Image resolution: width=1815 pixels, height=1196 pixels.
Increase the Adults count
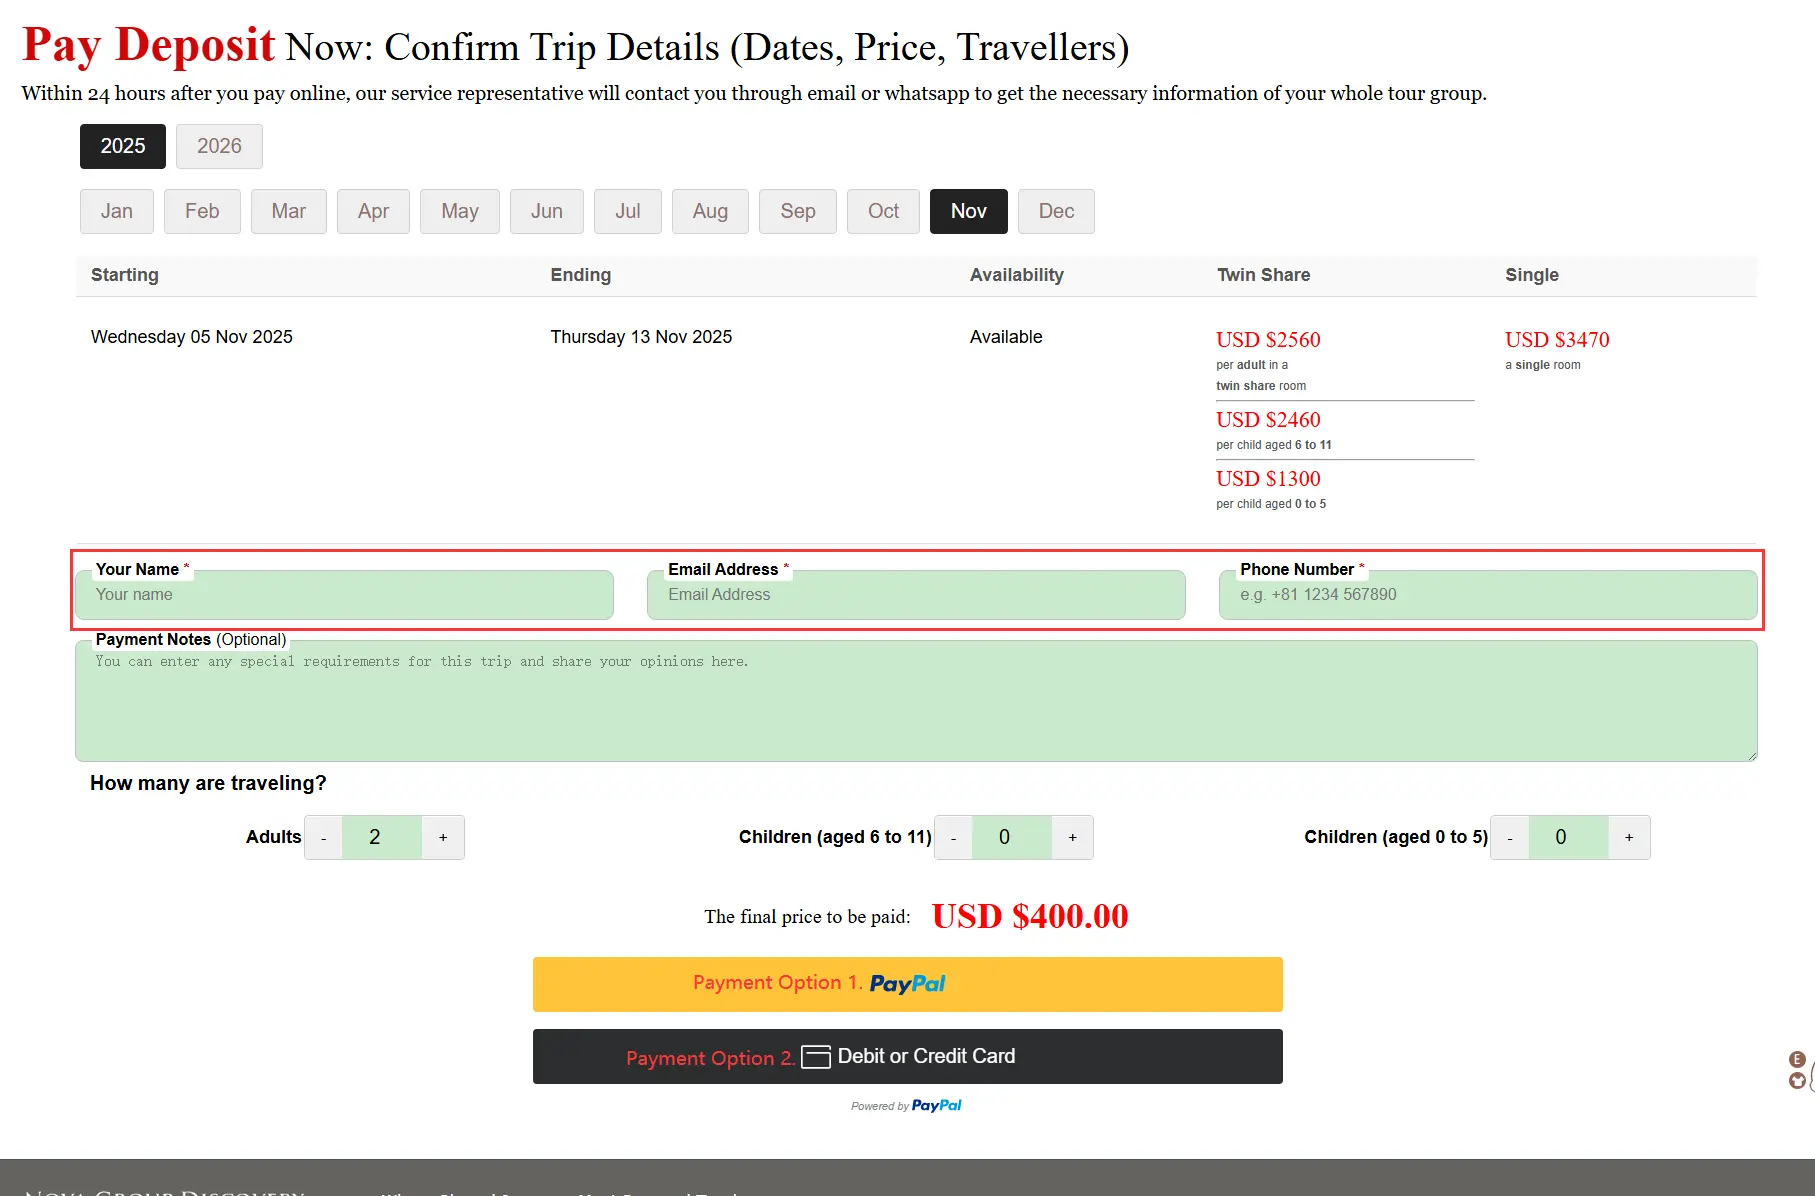443,837
